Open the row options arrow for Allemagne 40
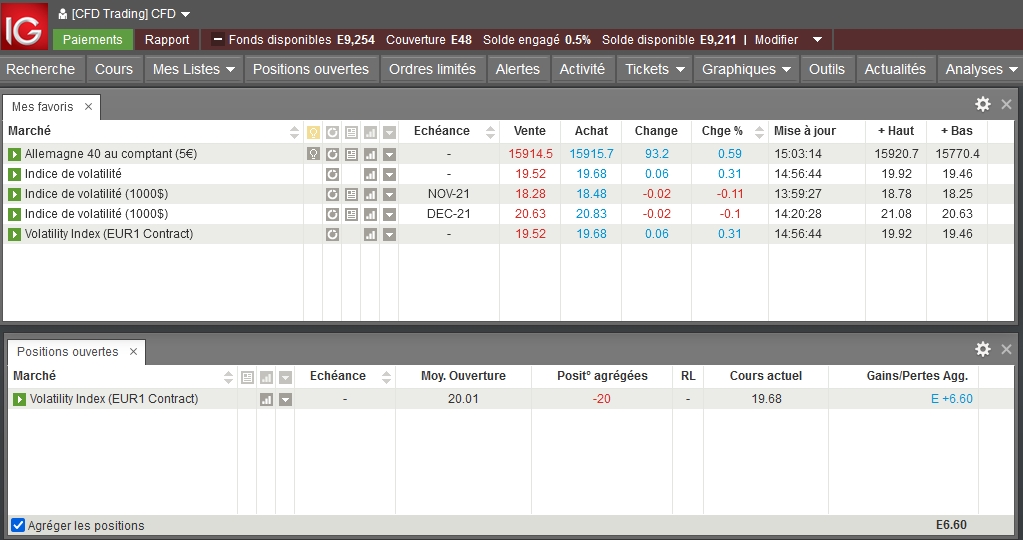 pyautogui.click(x=389, y=154)
